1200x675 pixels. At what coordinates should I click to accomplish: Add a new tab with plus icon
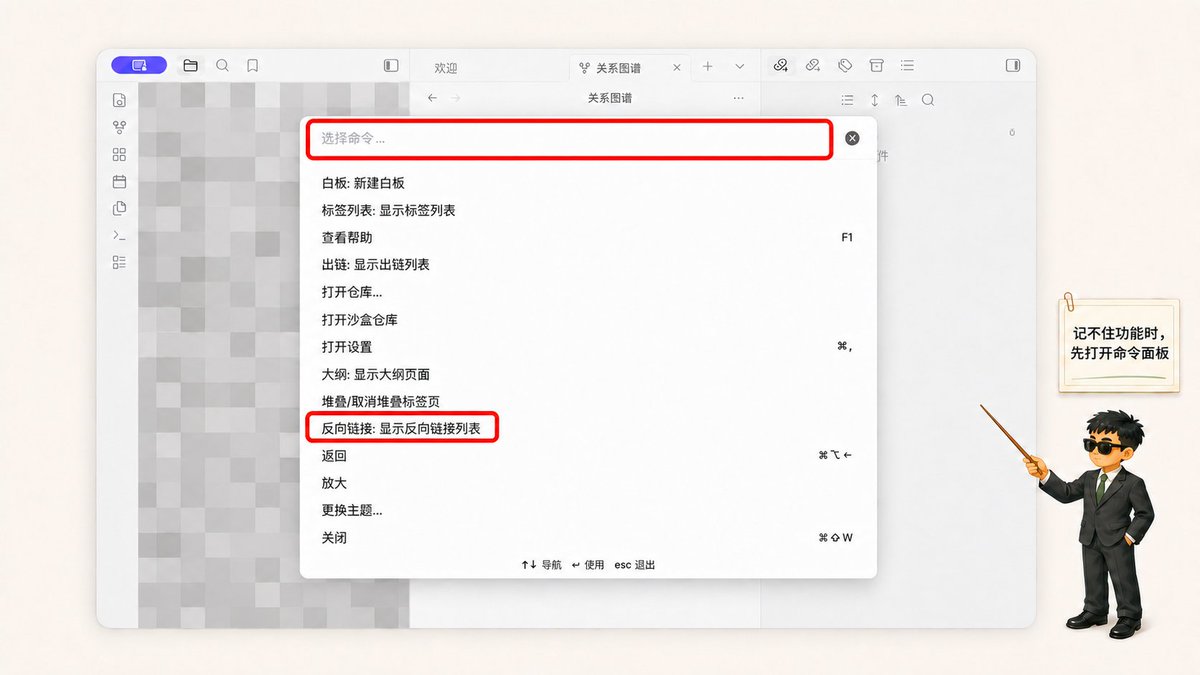coord(708,66)
